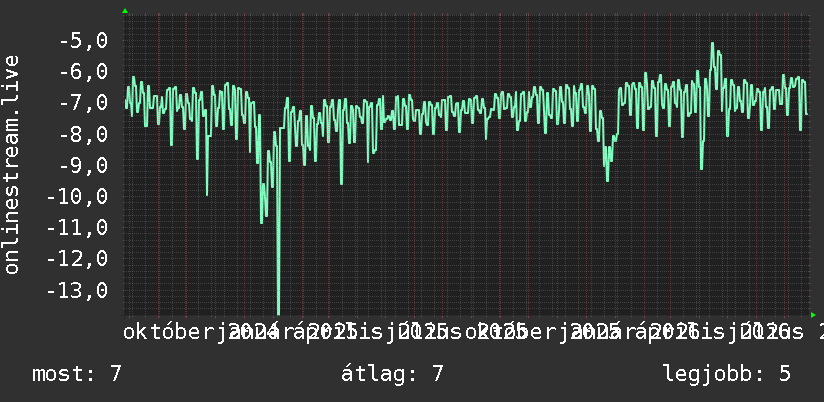This screenshot has width=824, height=402.
Task: Click the deepest dip touching the chart bottom
Action: click(278, 311)
